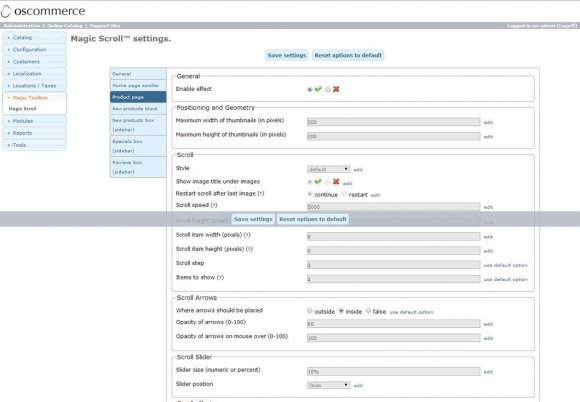Viewport: 580px width, 402px height.
Task: Click the oscommerce logo
Action: click(x=43, y=11)
